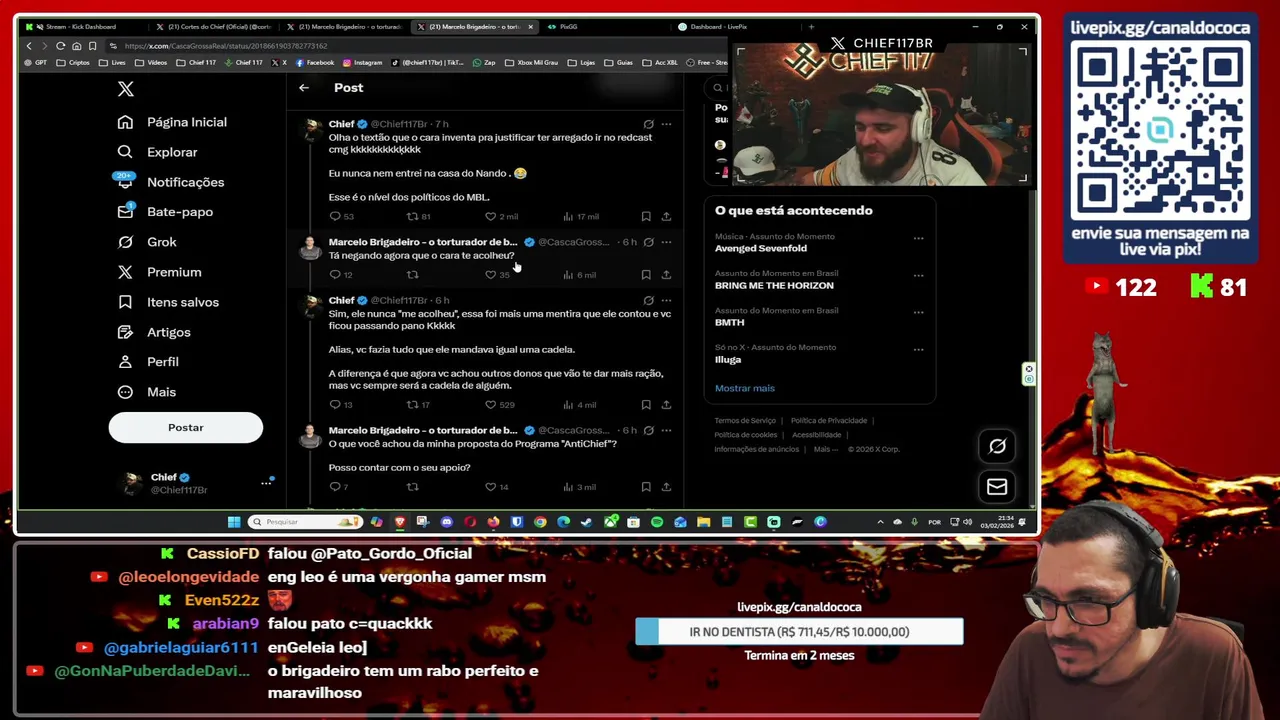1280x720 pixels.
Task: Reload the page in browser toolbar
Action: tap(60, 46)
